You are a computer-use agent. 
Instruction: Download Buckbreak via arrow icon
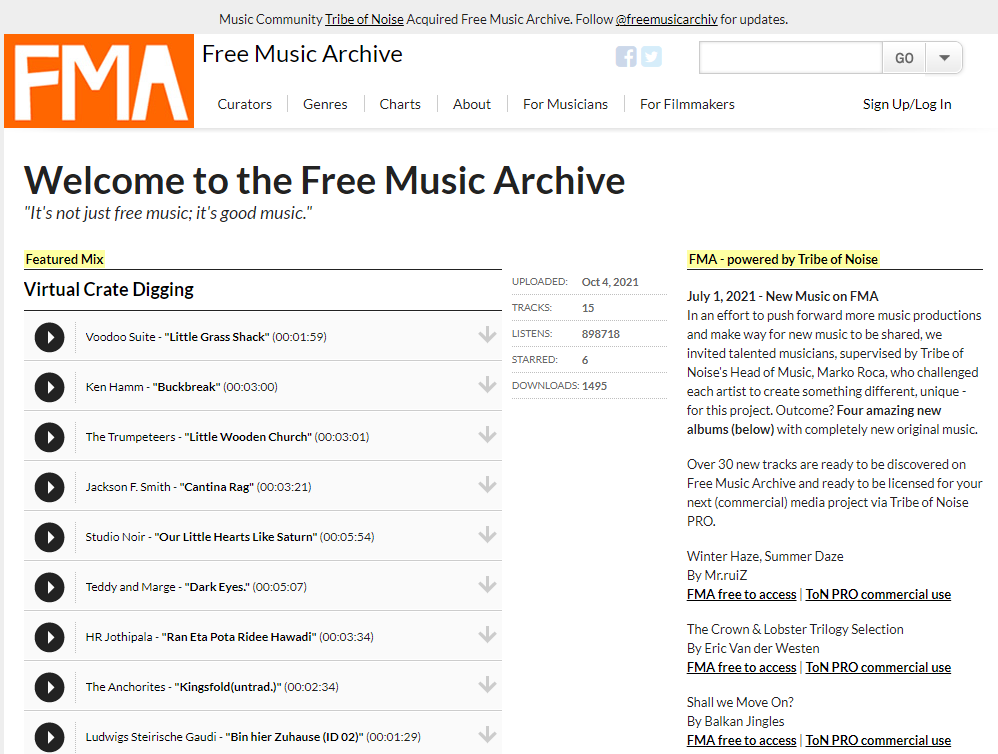tap(488, 384)
